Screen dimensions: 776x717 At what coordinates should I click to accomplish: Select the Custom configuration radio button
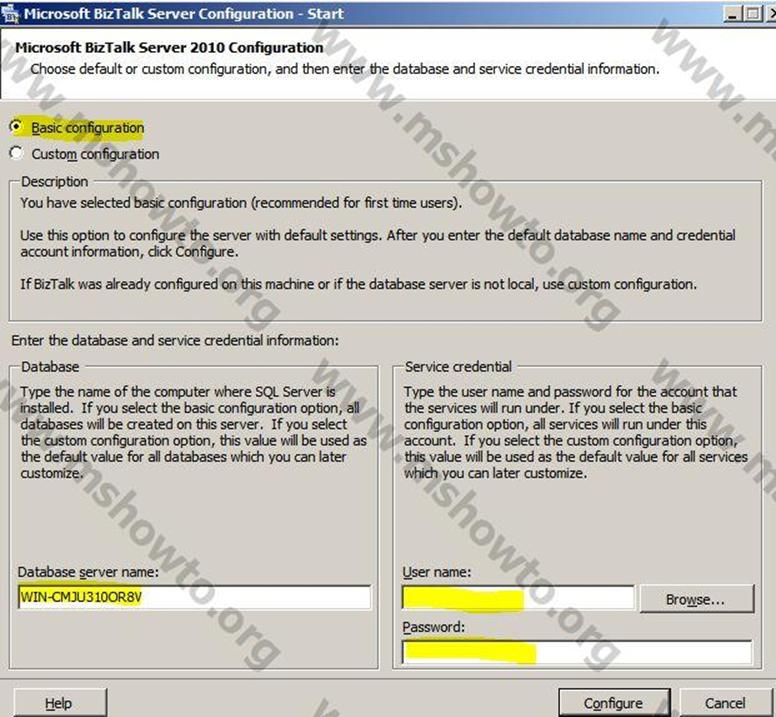16,153
